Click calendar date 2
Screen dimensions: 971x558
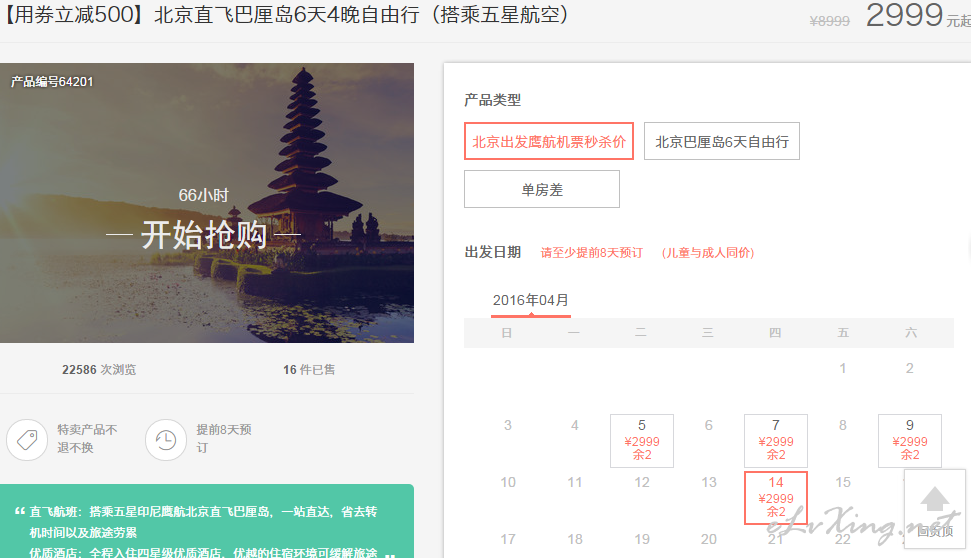tap(910, 368)
